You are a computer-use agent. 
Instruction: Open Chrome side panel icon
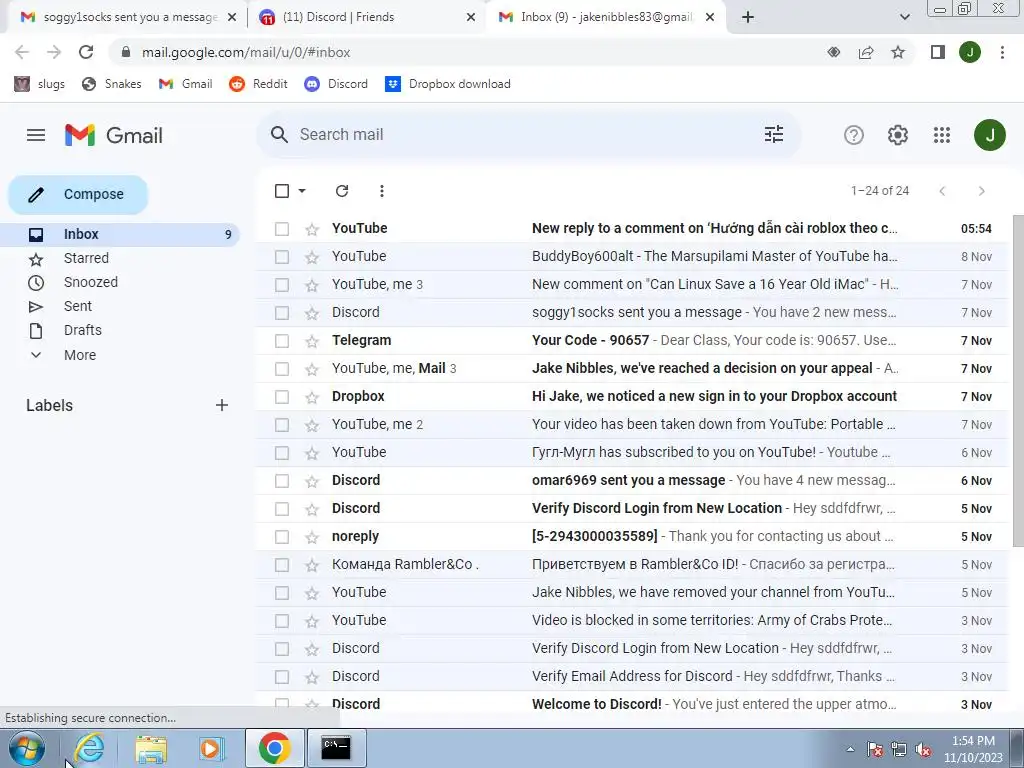coord(938,52)
